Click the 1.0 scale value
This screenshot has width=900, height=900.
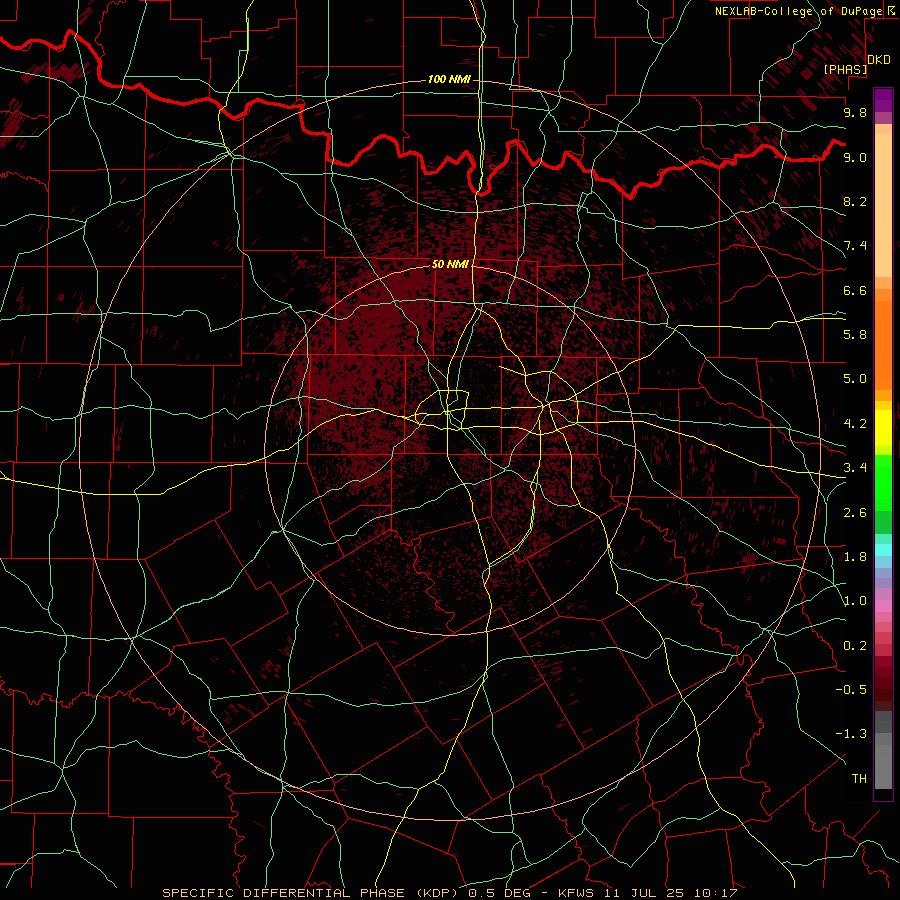tap(855, 601)
